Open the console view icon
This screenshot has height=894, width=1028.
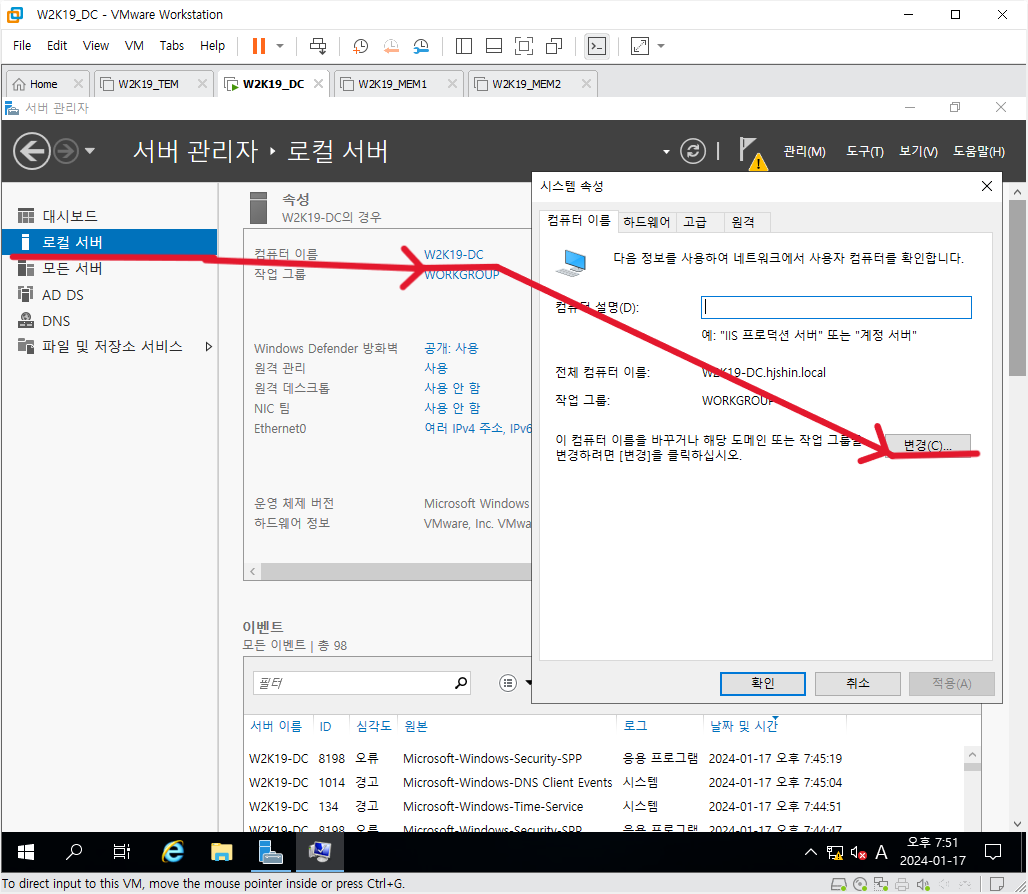597,46
